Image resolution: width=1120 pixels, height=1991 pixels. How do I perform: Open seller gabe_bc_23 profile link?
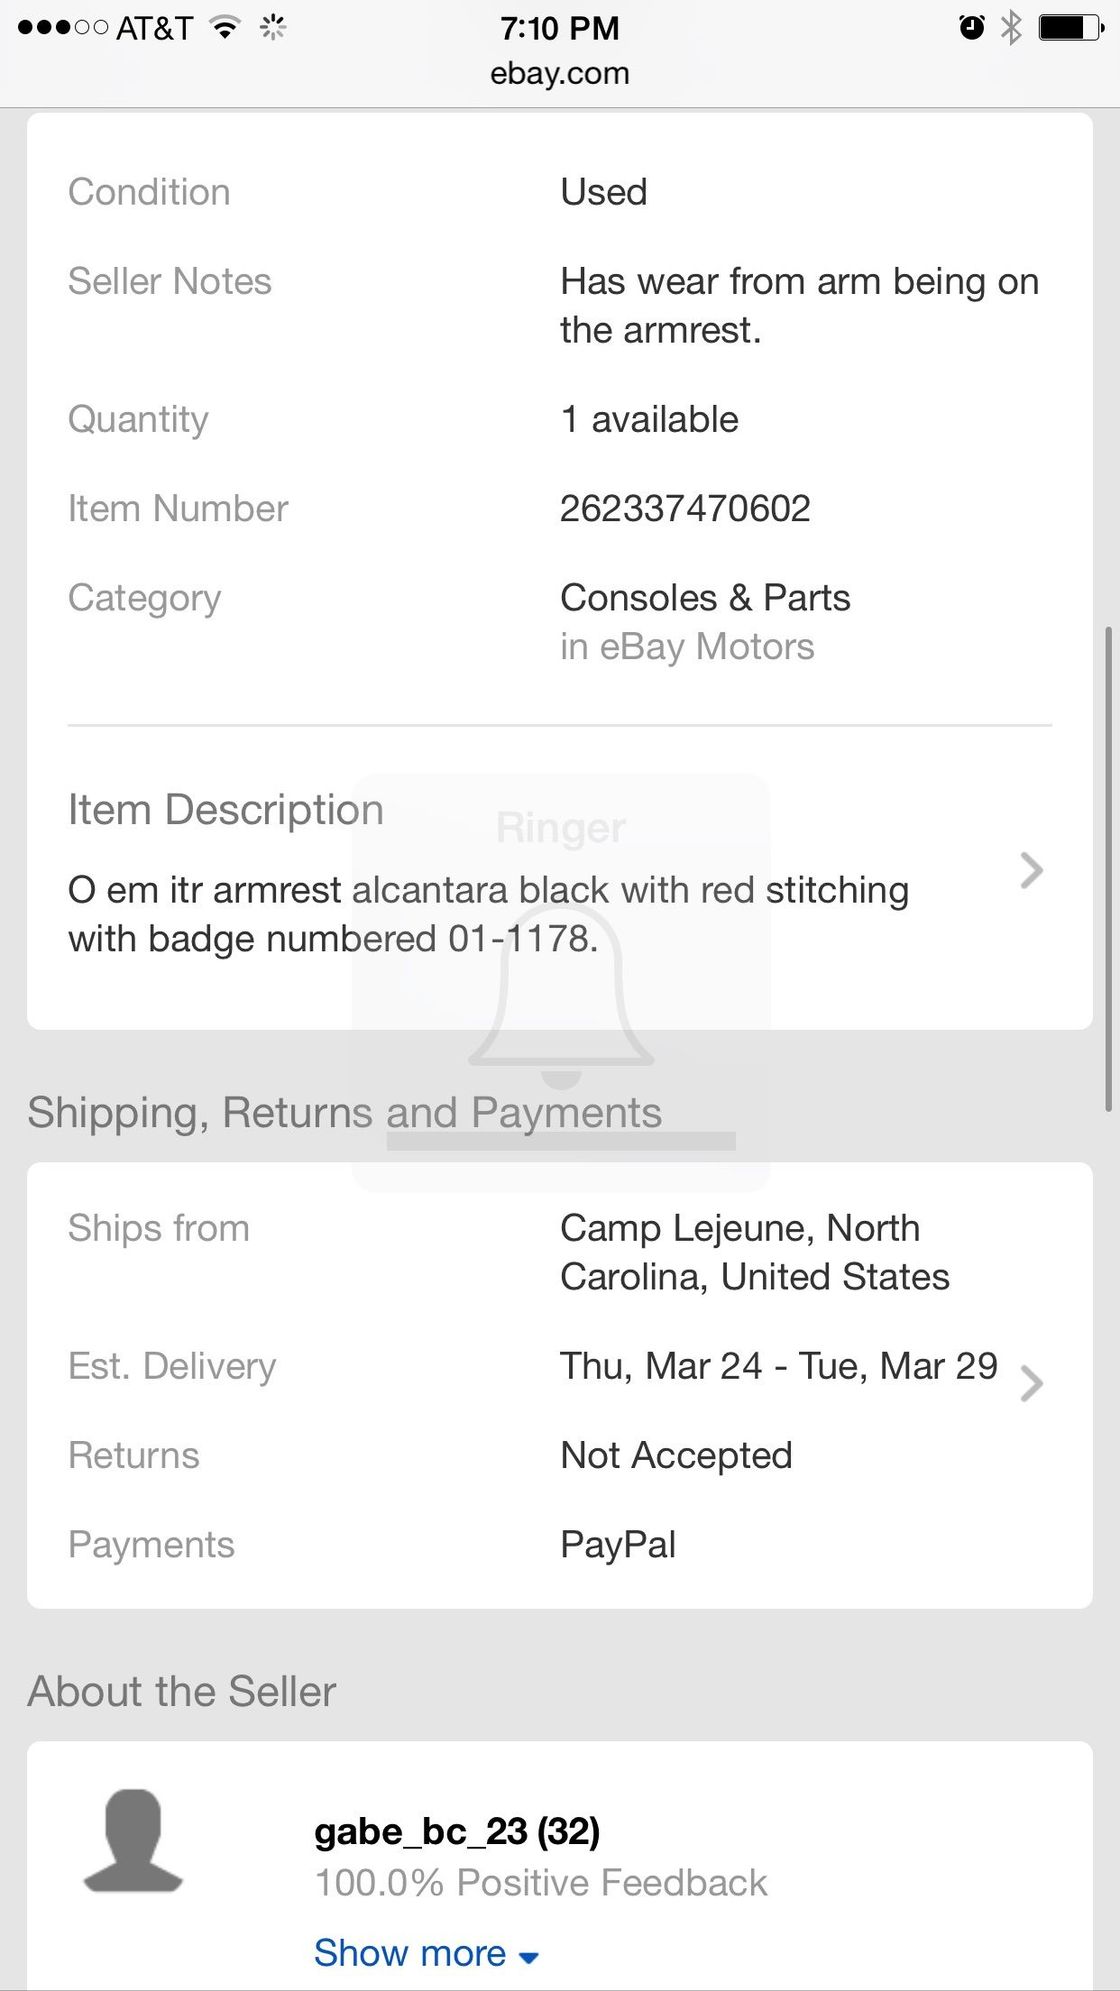click(456, 1831)
